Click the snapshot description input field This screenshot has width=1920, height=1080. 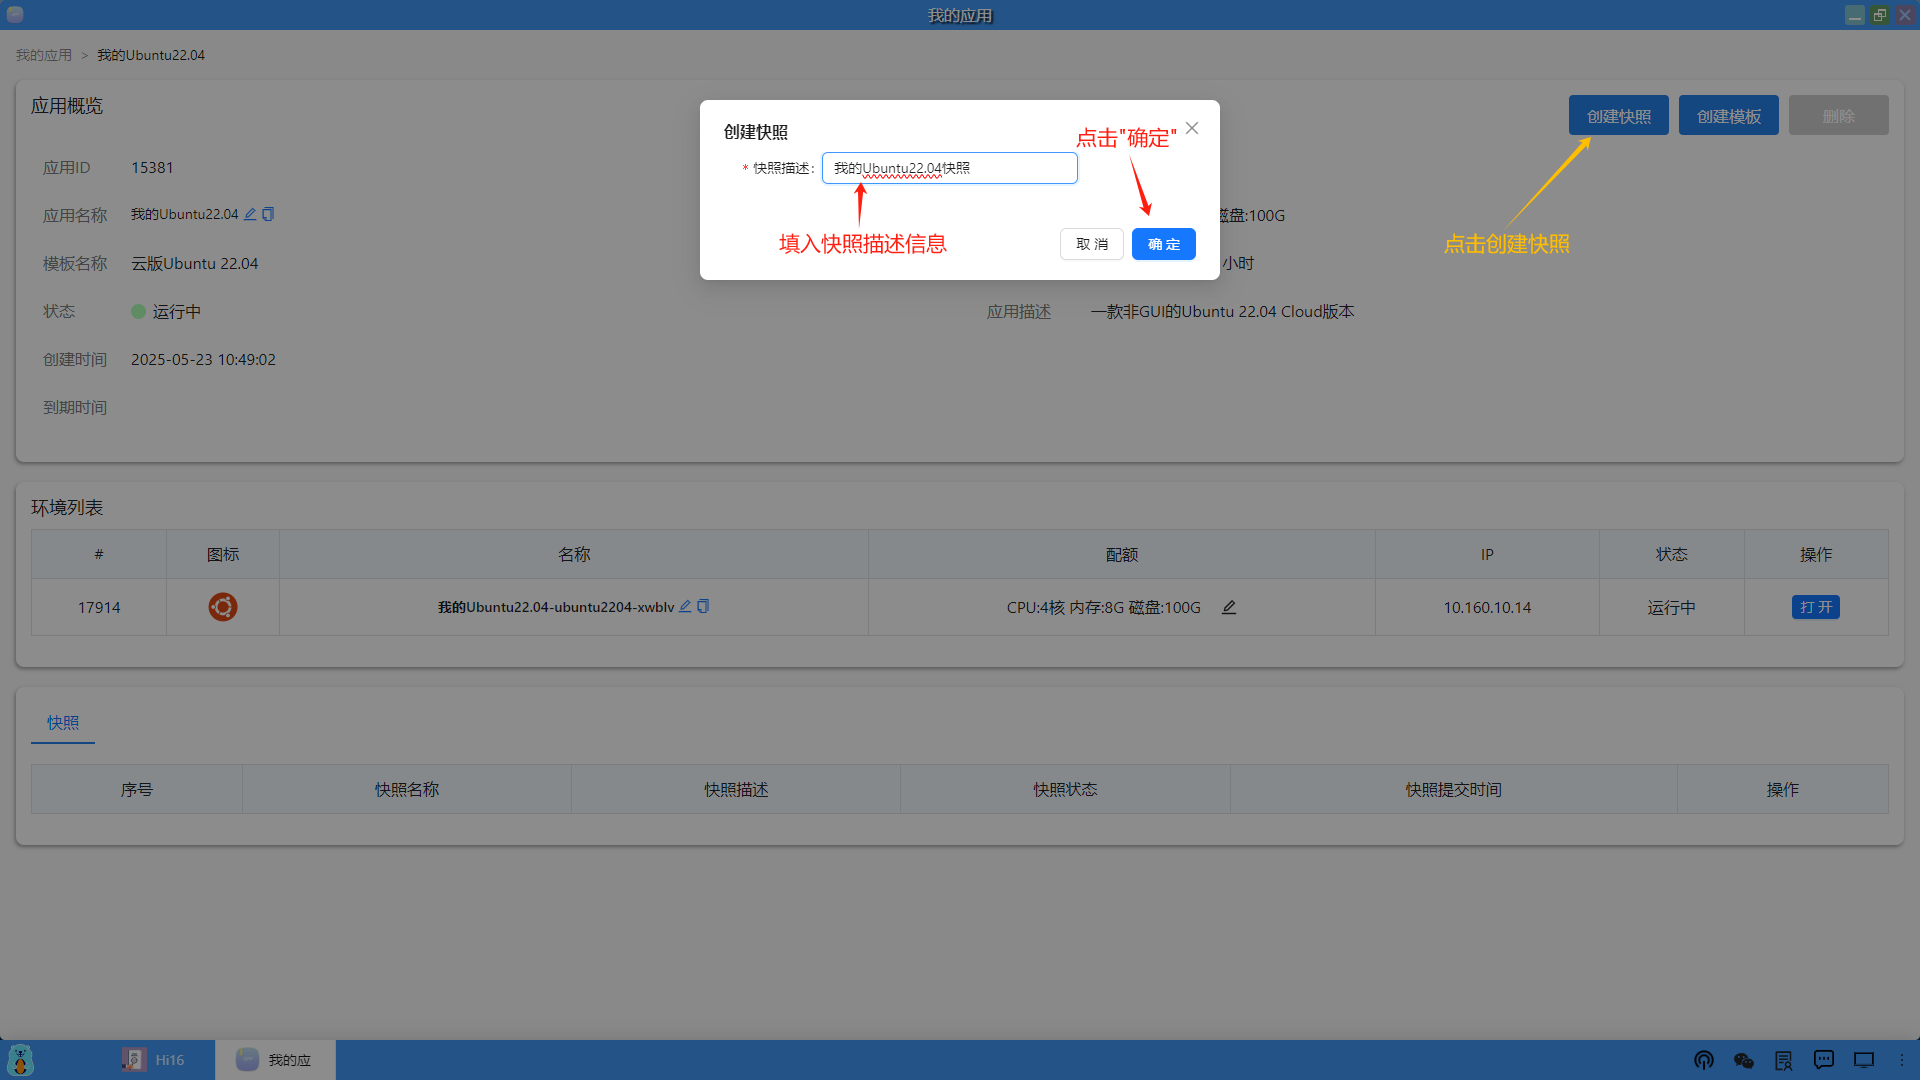coord(948,168)
